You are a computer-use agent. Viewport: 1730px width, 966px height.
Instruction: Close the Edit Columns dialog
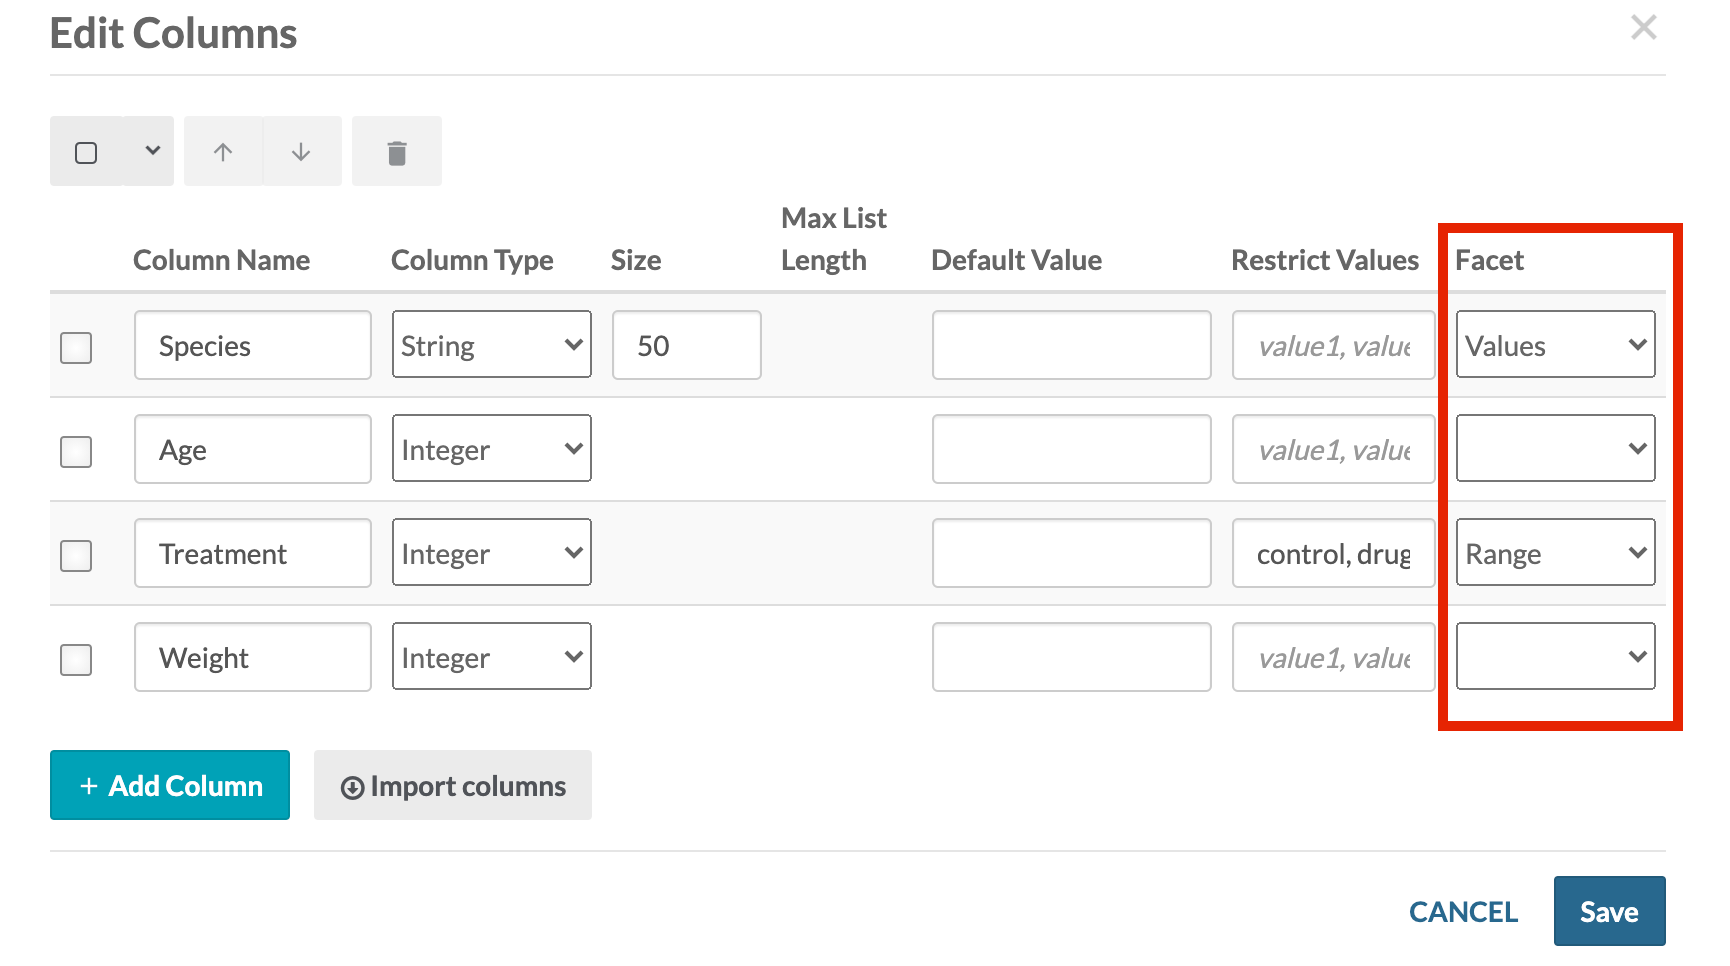click(1643, 27)
